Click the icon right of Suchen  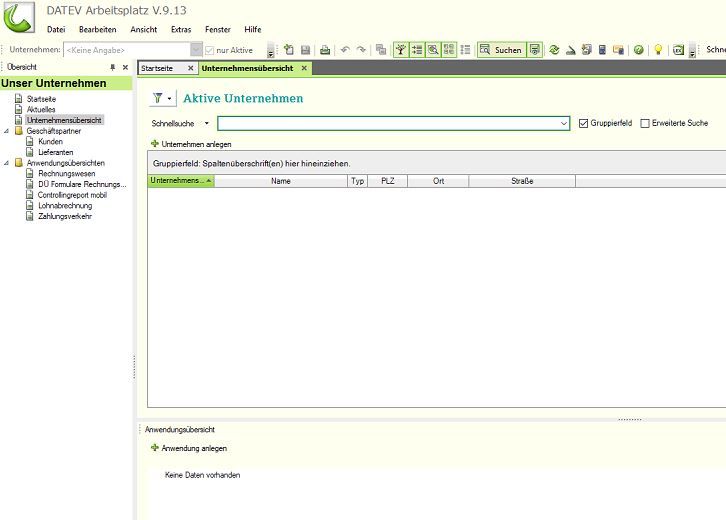coord(535,50)
